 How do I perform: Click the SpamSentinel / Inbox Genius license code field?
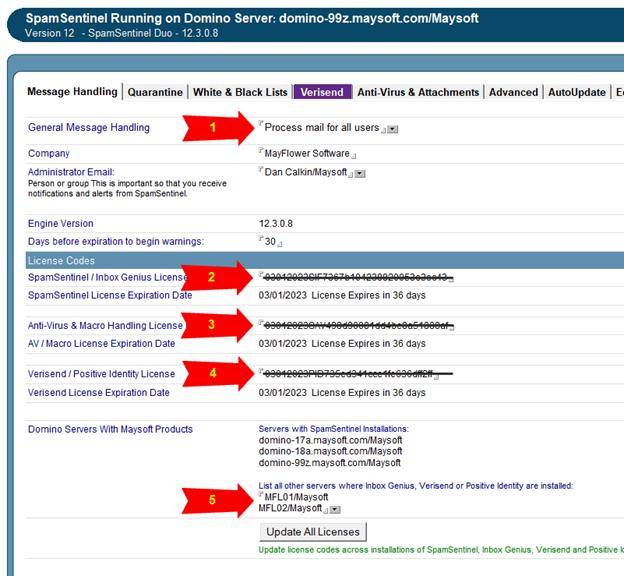tap(356, 277)
